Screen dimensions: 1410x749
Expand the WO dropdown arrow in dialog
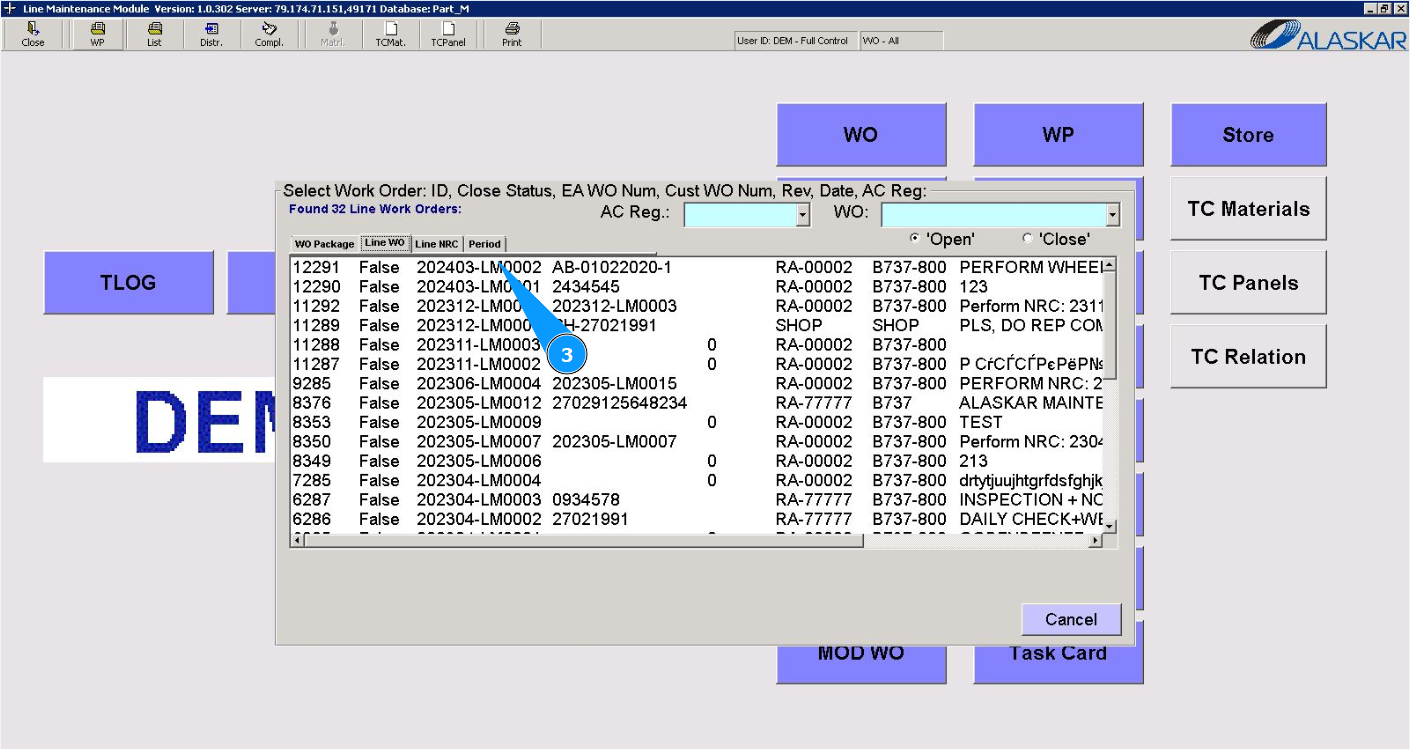pos(1113,215)
